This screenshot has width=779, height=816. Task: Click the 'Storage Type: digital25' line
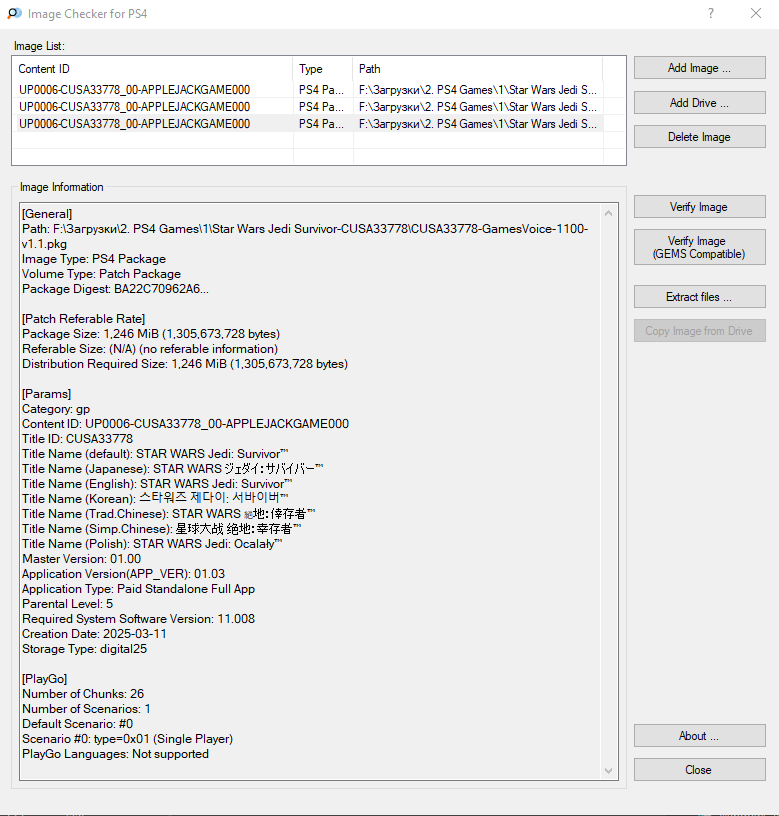[x=84, y=649]
